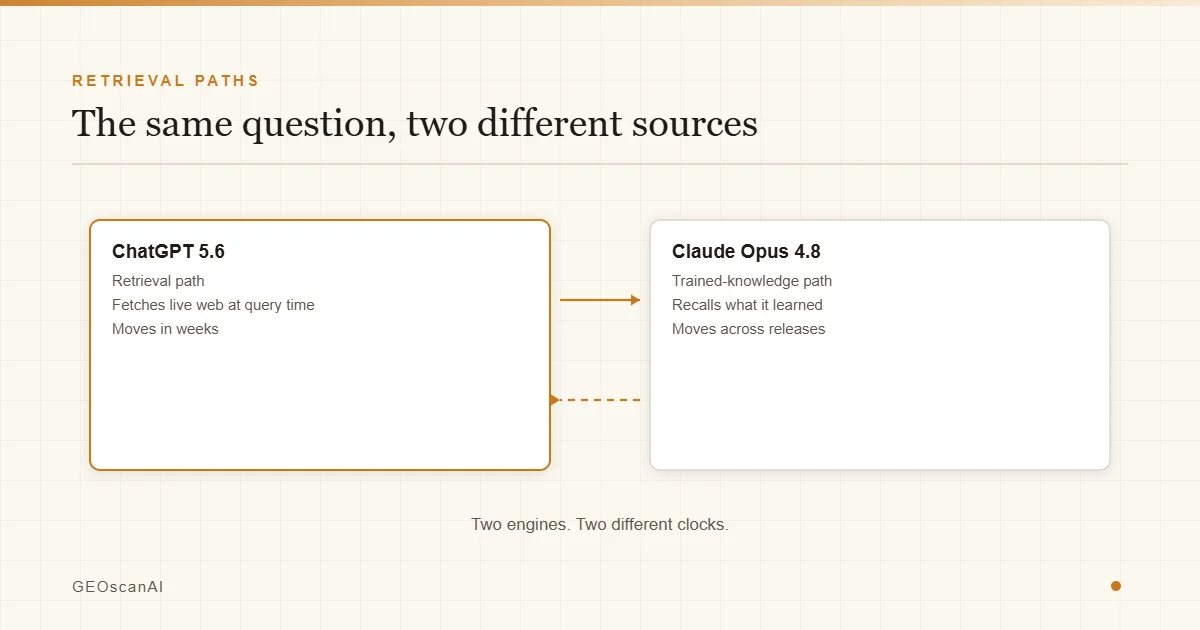The image size is (1200, 630).
Task: Click the orange progress bar at top
Action: [x=600, y=3]
